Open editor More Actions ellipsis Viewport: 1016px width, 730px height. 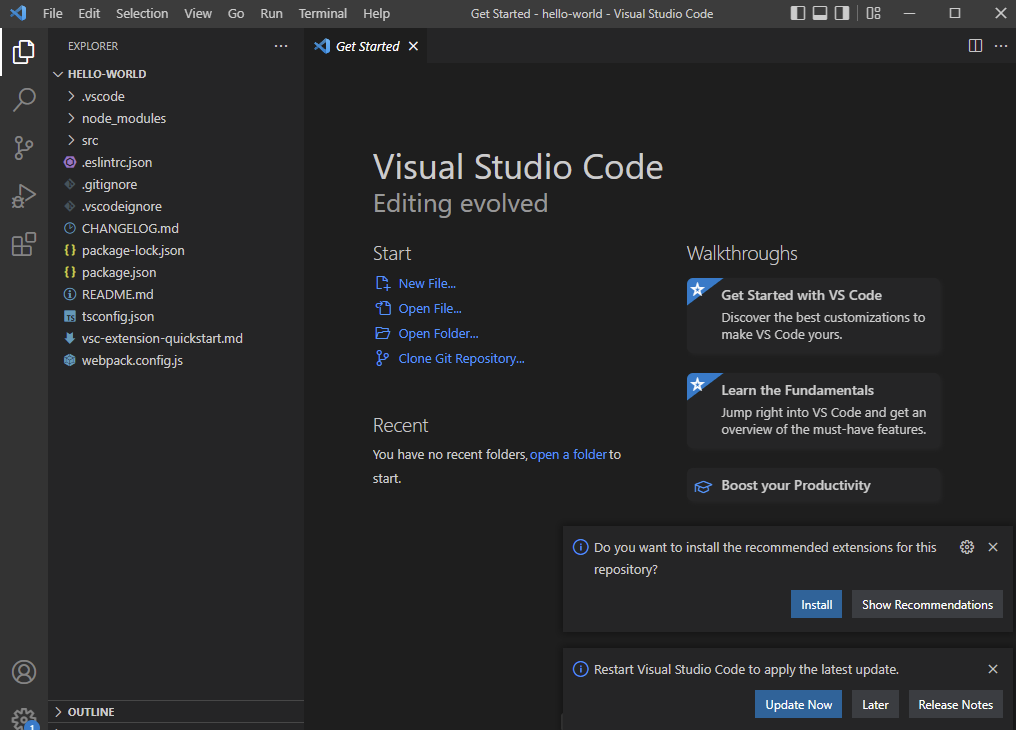click(1000, 45)
